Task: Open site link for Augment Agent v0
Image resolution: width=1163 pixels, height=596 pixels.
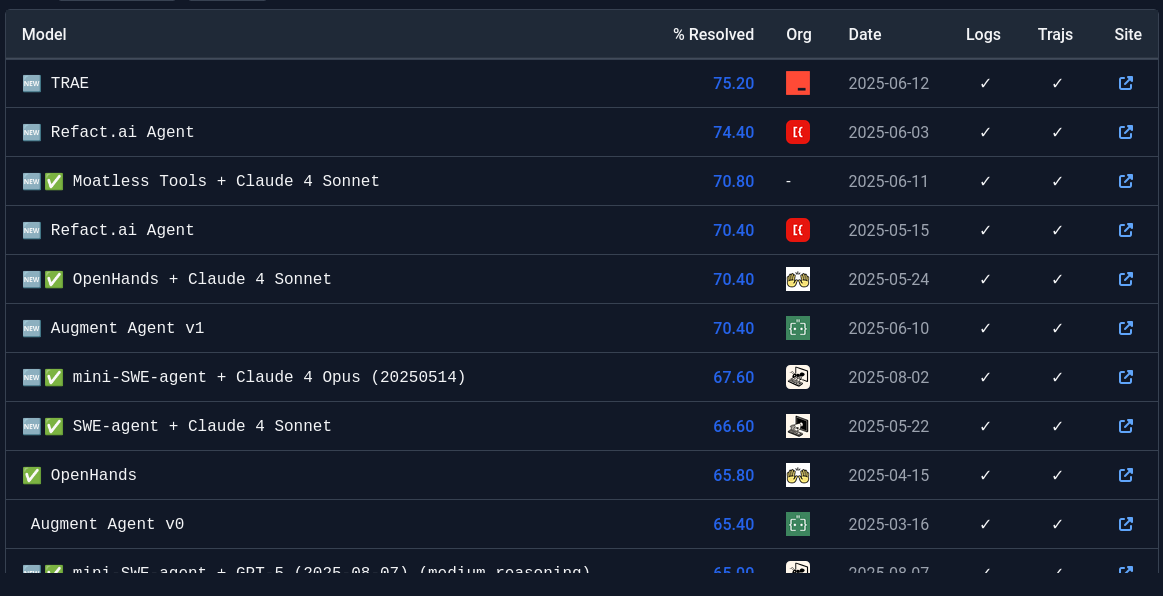Action: tap(1125, 523)
